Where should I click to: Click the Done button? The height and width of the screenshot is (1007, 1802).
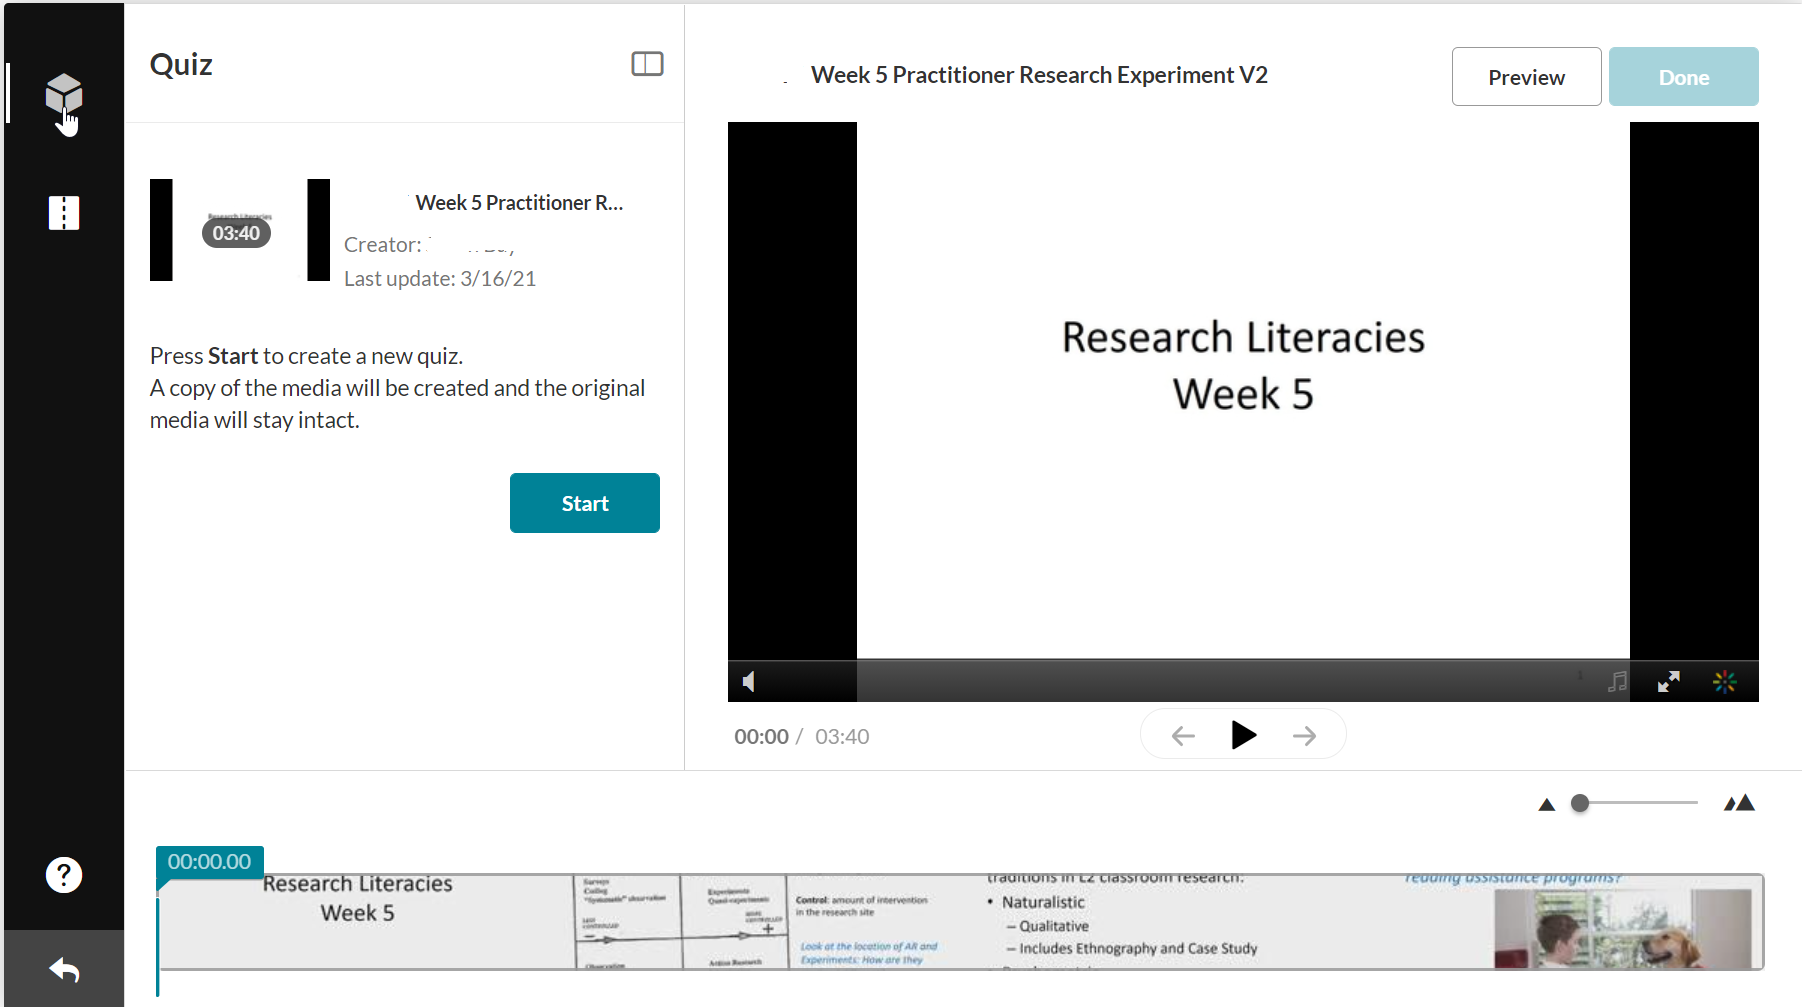coord(1683,77)
